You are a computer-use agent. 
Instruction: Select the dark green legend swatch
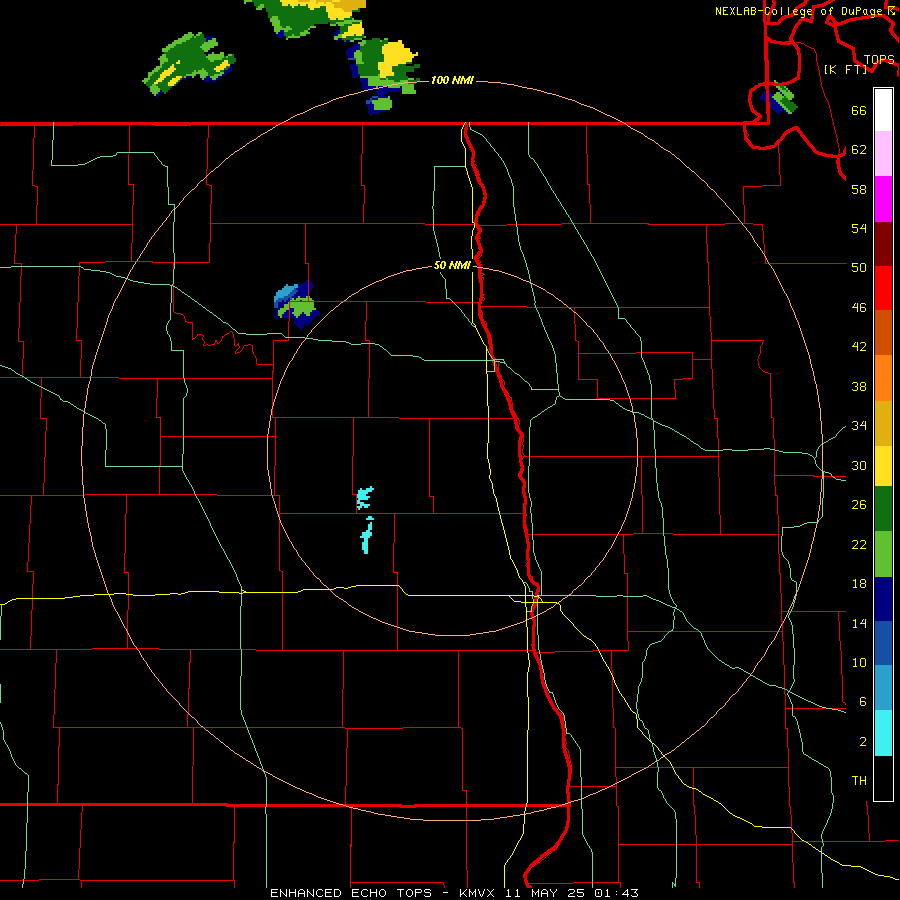click(883, 509)
